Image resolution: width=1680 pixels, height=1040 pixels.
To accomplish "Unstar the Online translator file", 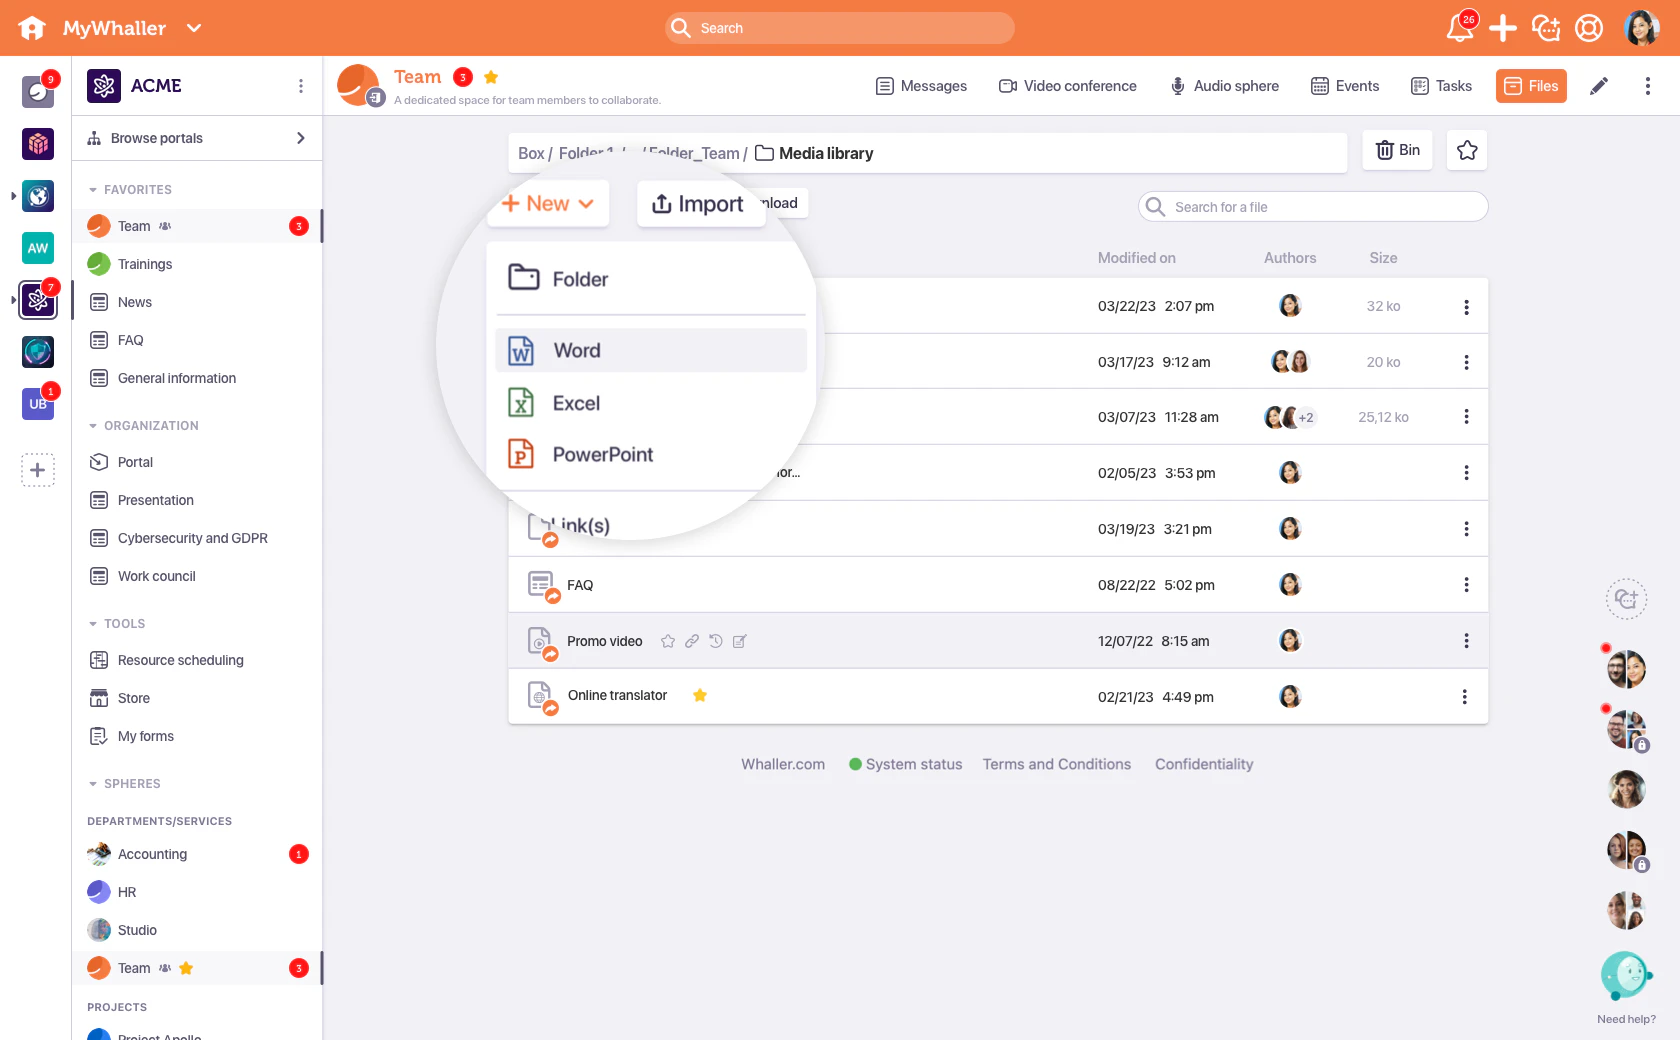I will pos(700,696).
